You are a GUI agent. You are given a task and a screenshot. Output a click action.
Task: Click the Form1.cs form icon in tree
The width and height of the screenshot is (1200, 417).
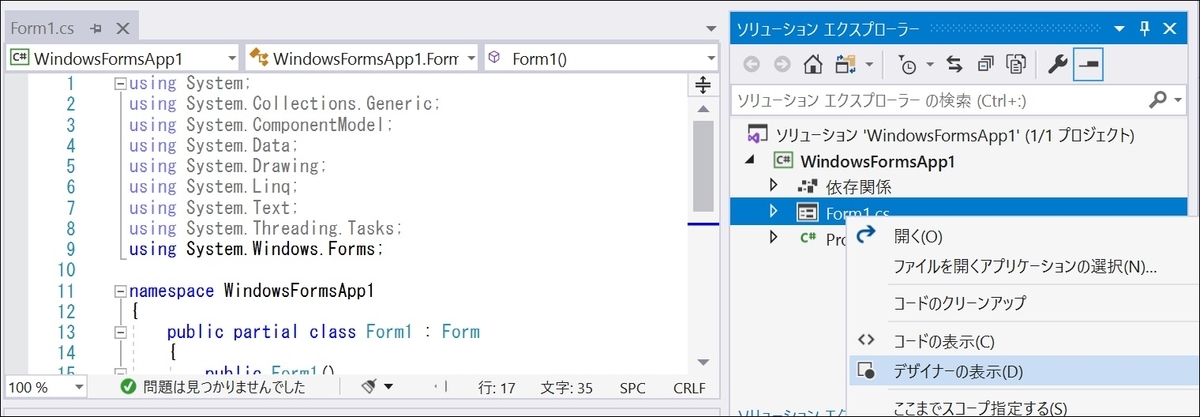pyautogui.click(x=807, y=212)
